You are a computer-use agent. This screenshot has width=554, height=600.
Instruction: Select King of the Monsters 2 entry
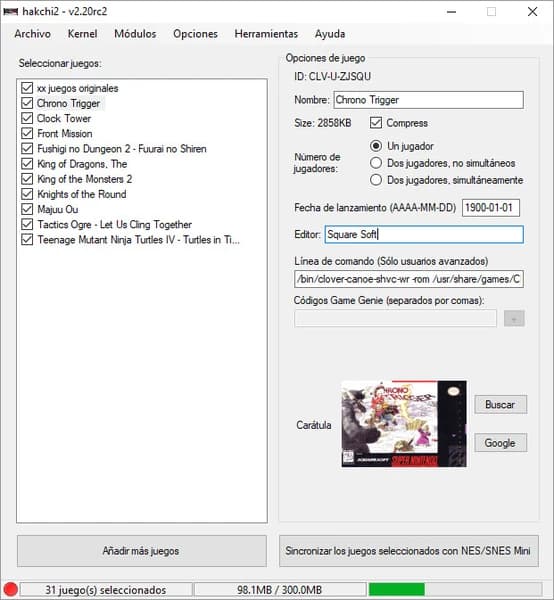coord(85,179)
